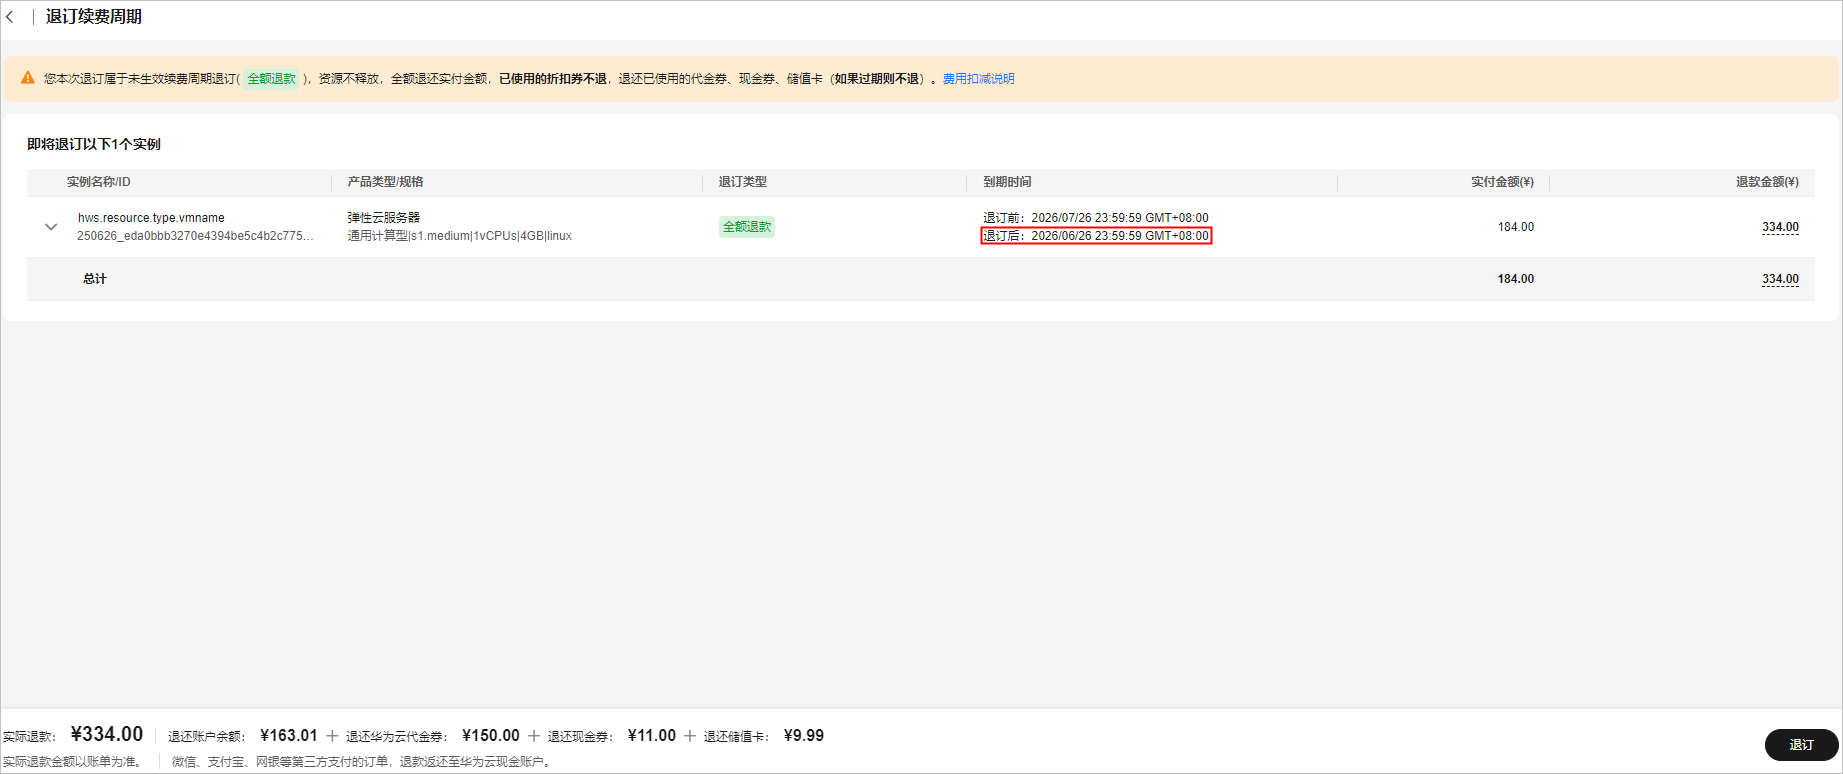
Task: Click the stored-value card refund ¥9.99
Action: (x=804, y=736)
